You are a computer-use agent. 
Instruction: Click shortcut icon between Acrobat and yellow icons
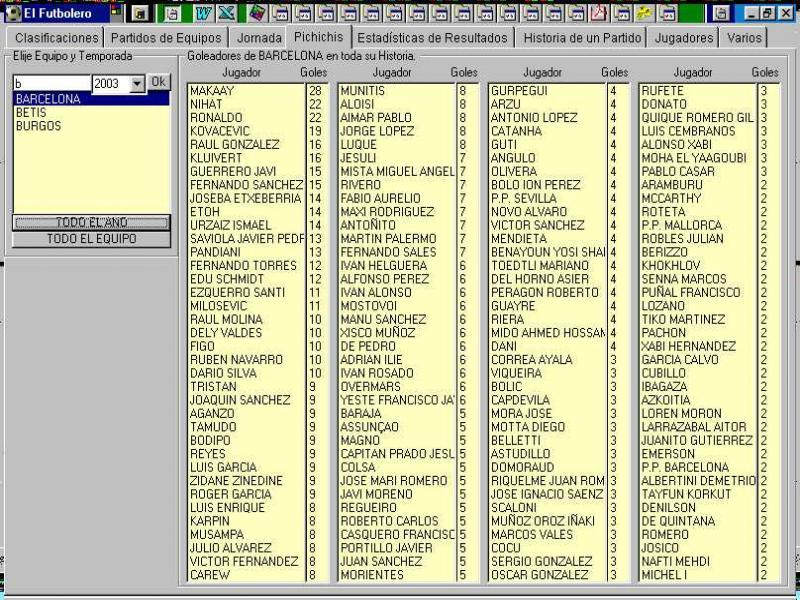click(x=621, y=13)
